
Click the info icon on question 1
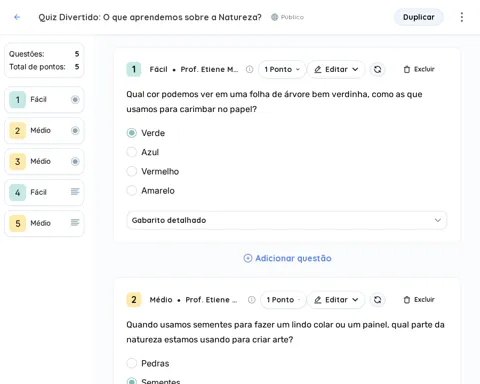(x=249, y=69)
